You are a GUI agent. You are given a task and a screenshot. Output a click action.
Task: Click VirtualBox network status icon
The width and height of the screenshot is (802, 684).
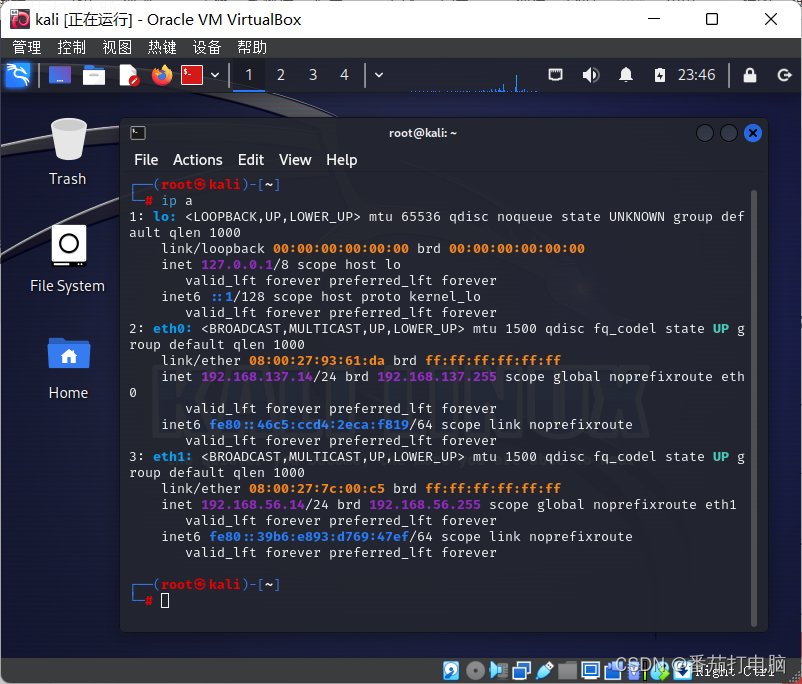522,670
